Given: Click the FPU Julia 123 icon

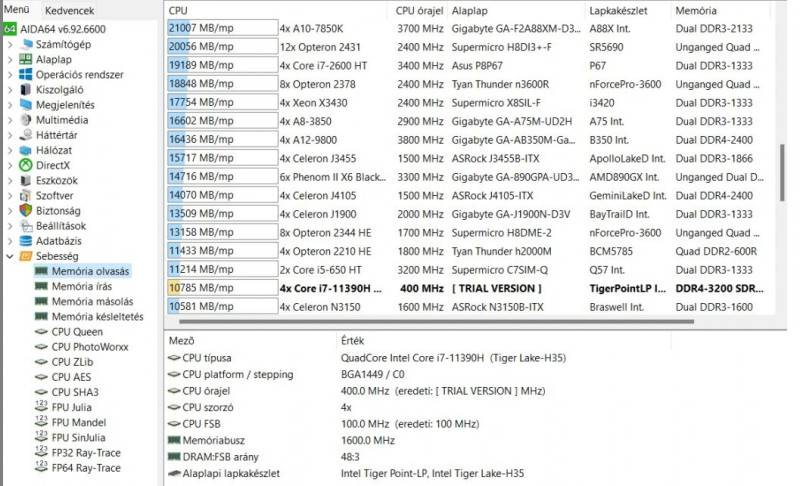Looking at the screenshot, I should [x=41, y=406].
